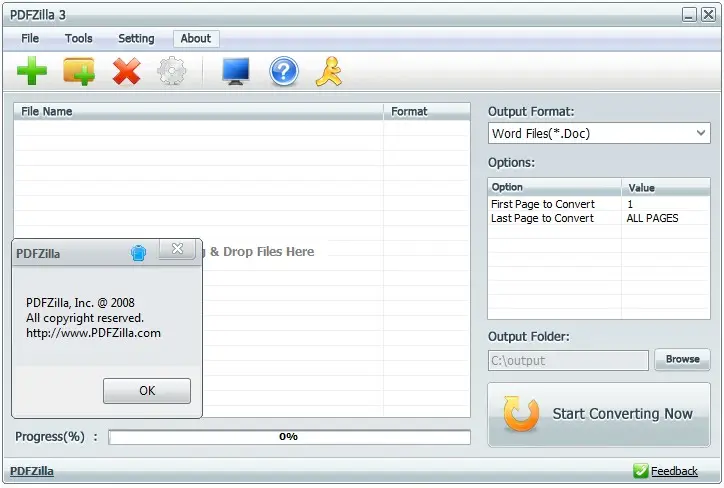Image resolution: width=724 pixels, height=488 pixels.
Task: Click the grayed gear settings icon
Action: point(172,71)
